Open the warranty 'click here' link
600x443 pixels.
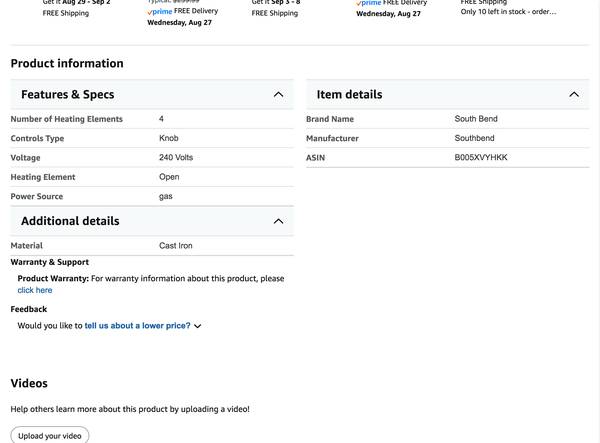pyautogui.click(x=35, y=291)
